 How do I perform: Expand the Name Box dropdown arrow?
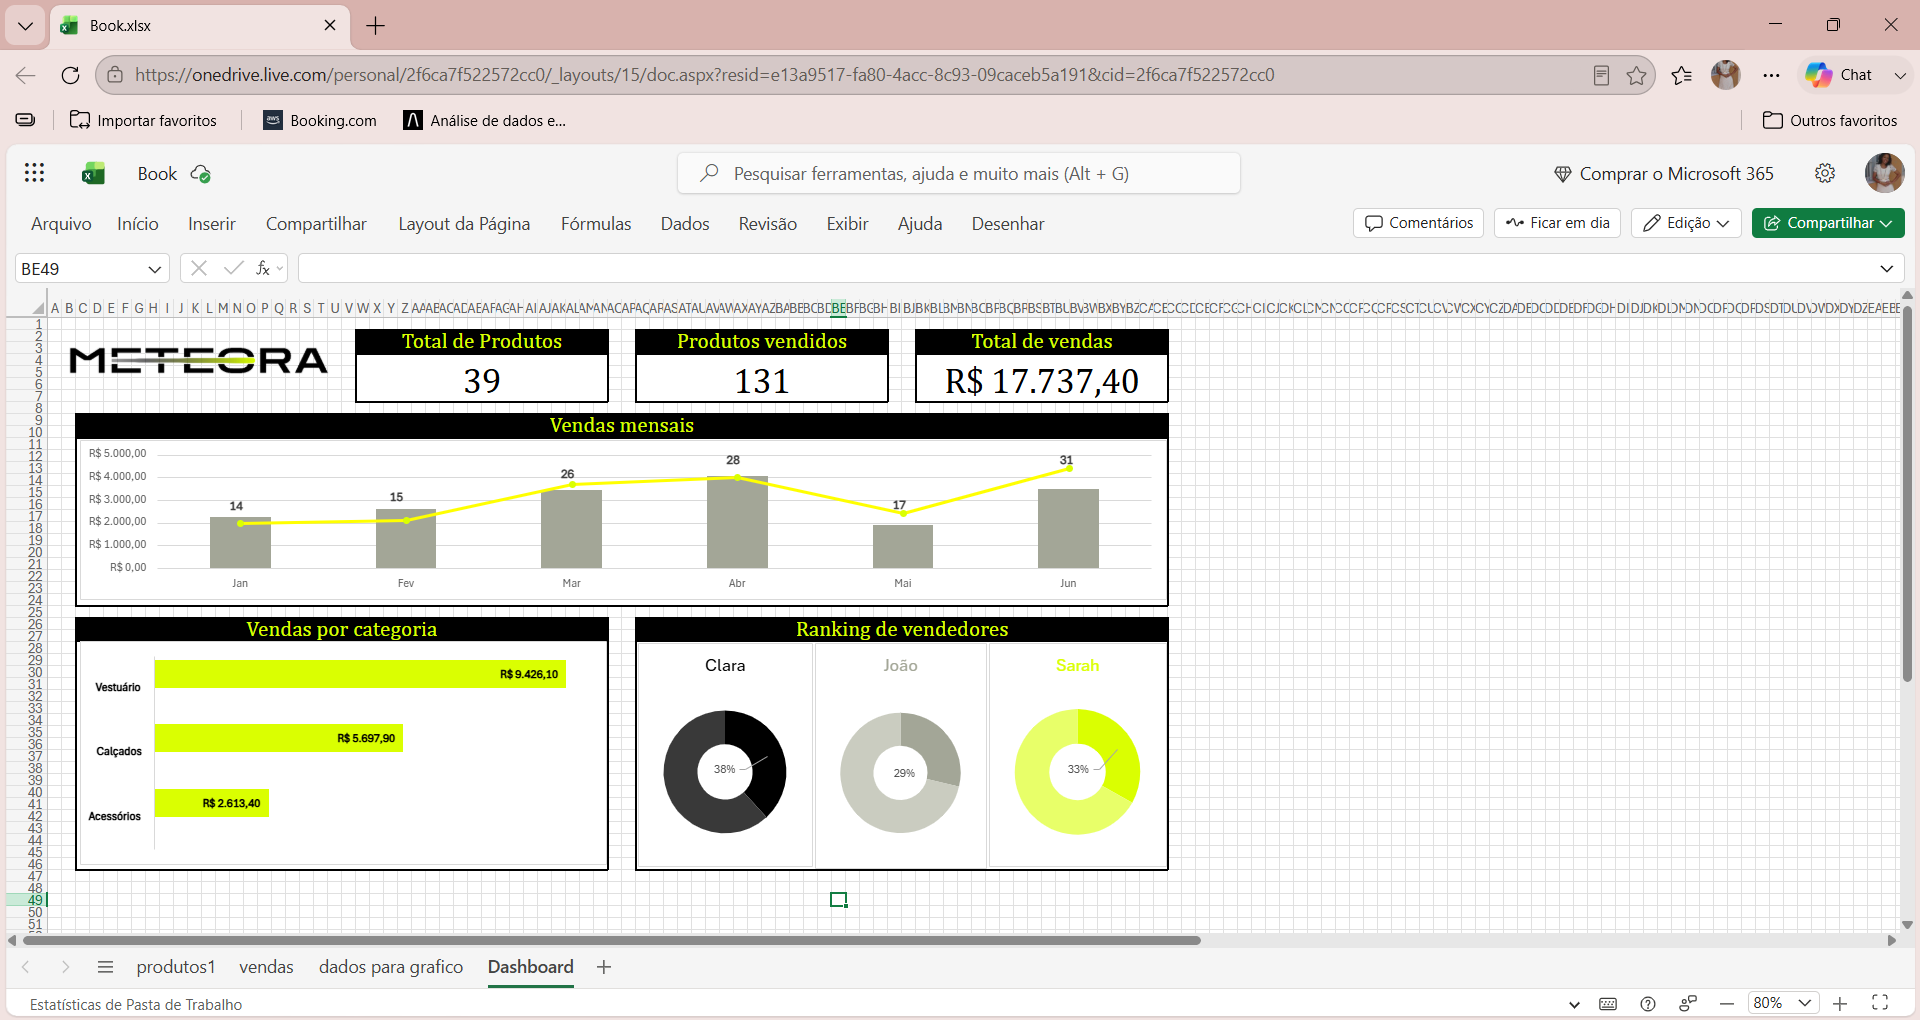(155, 269)
